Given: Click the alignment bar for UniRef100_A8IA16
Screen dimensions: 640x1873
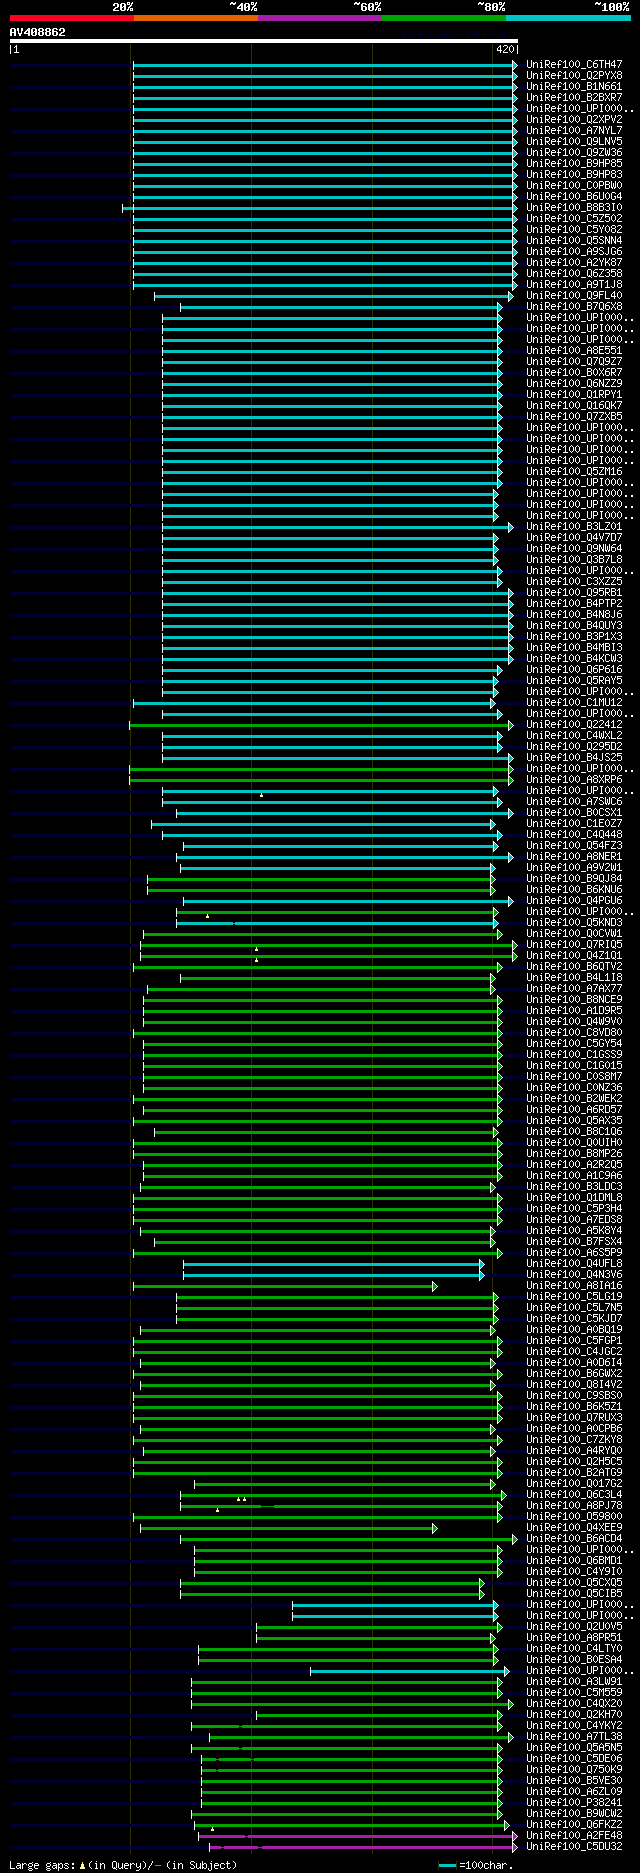Looking at the screenshot, I should click(x=285, y=1286).
